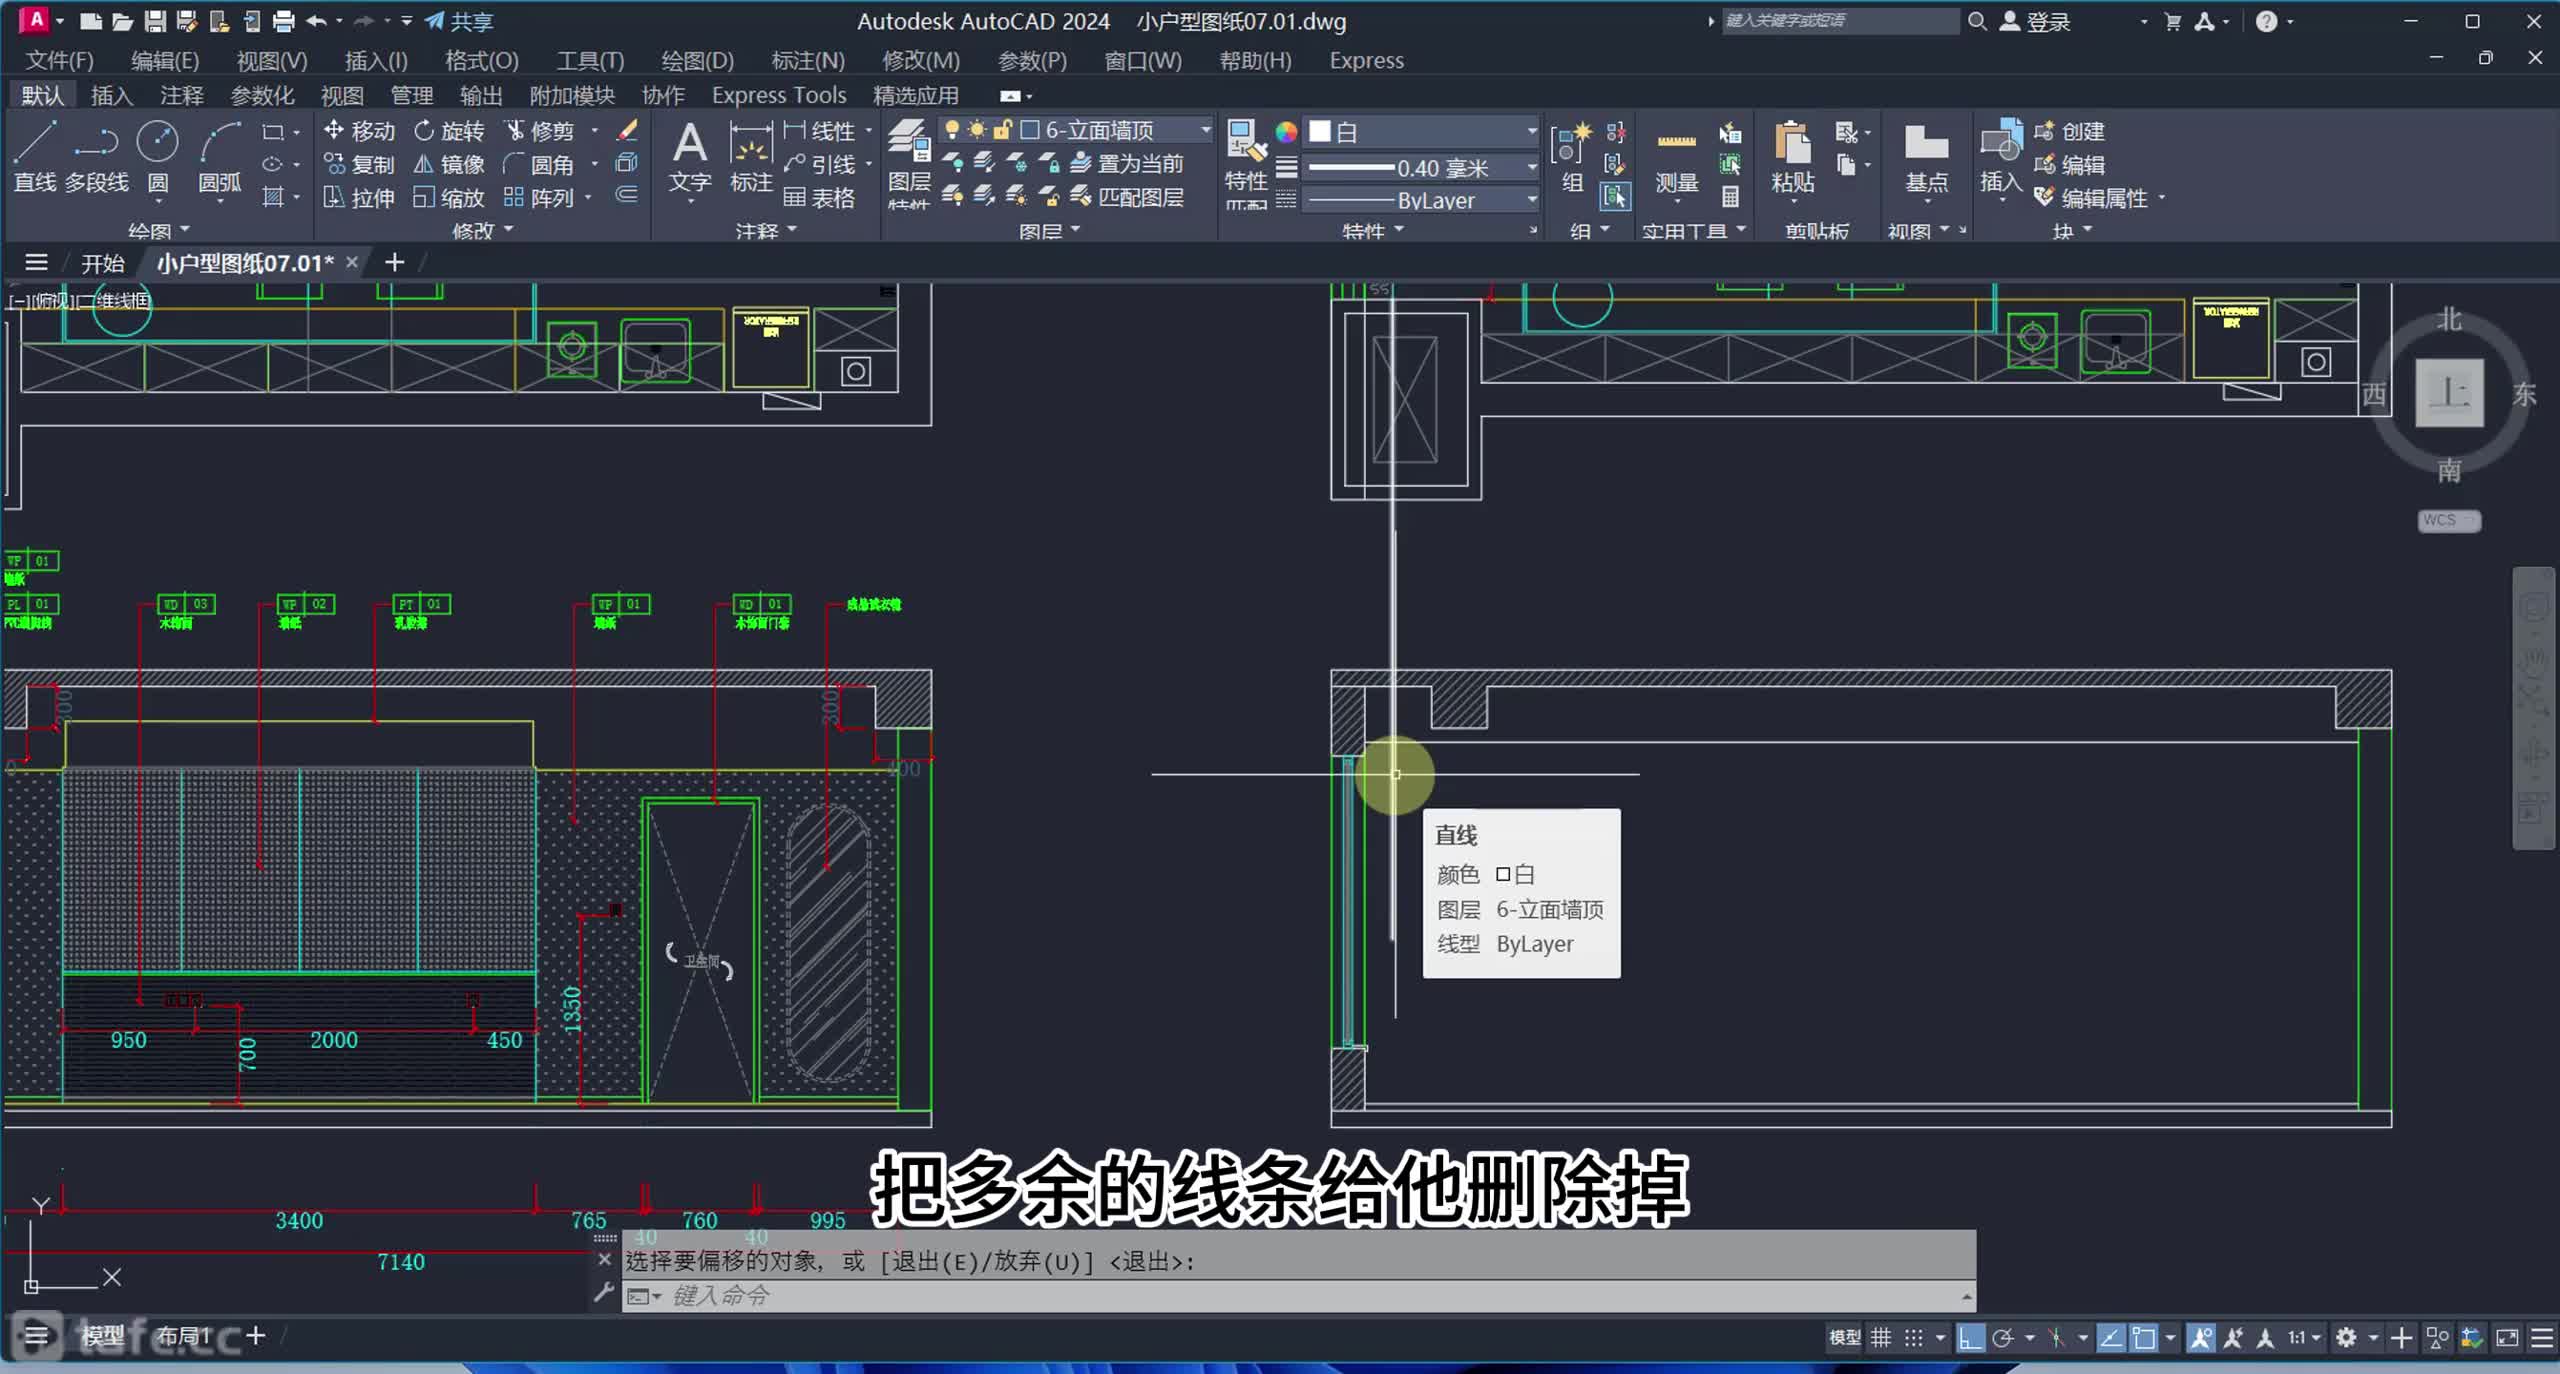Click 匹配图层 match layer button
2560x1374 pixels.
(1128, 197)
